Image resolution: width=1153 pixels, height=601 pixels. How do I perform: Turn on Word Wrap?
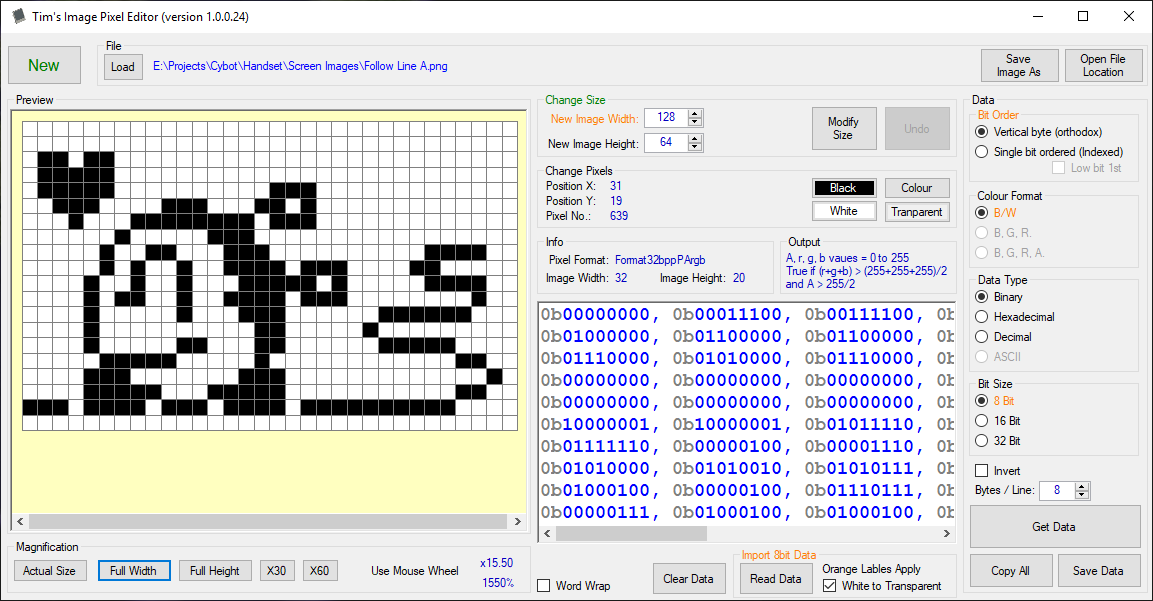545,585
